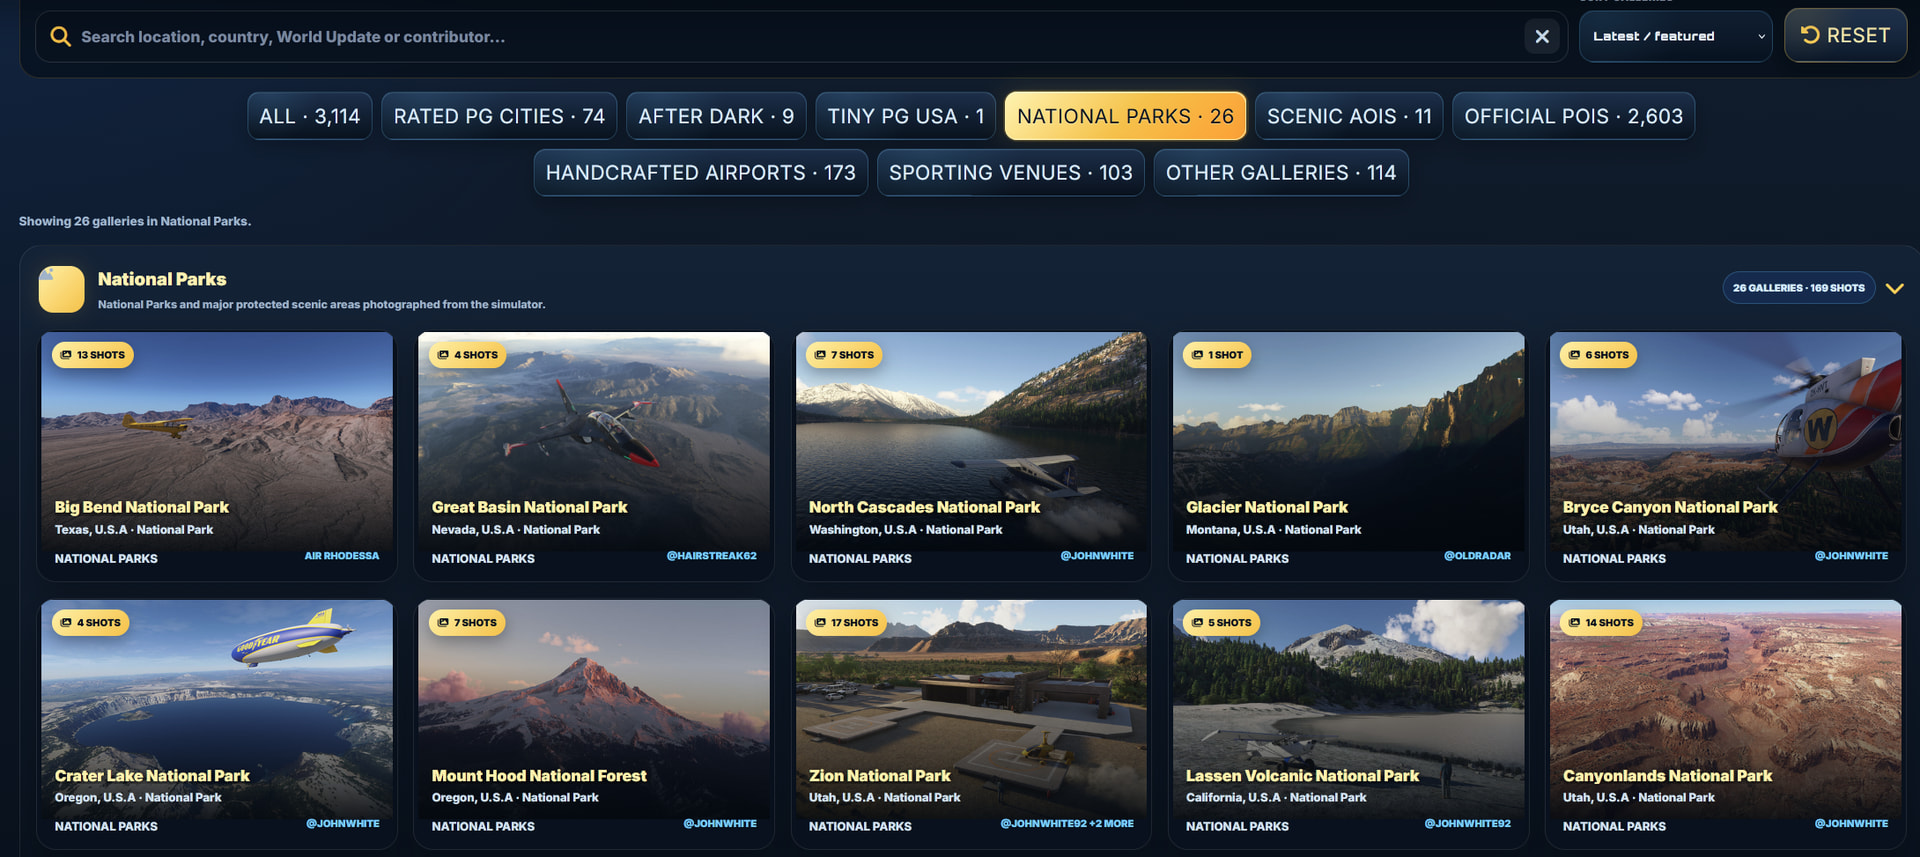Open contributor @HAIRSTREAK62 link
Viewport: 1920px width, 857px height.
[712, 556]
